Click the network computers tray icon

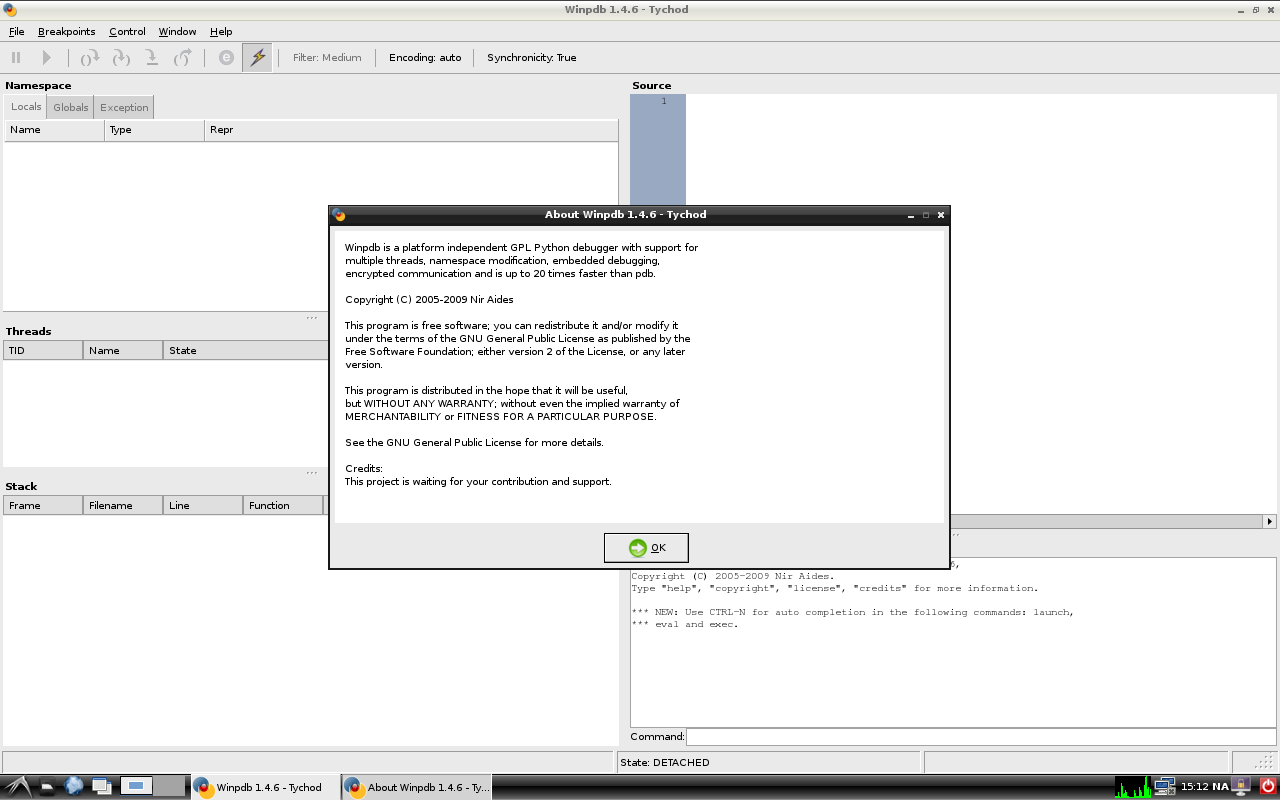(x=1164, y=787)
